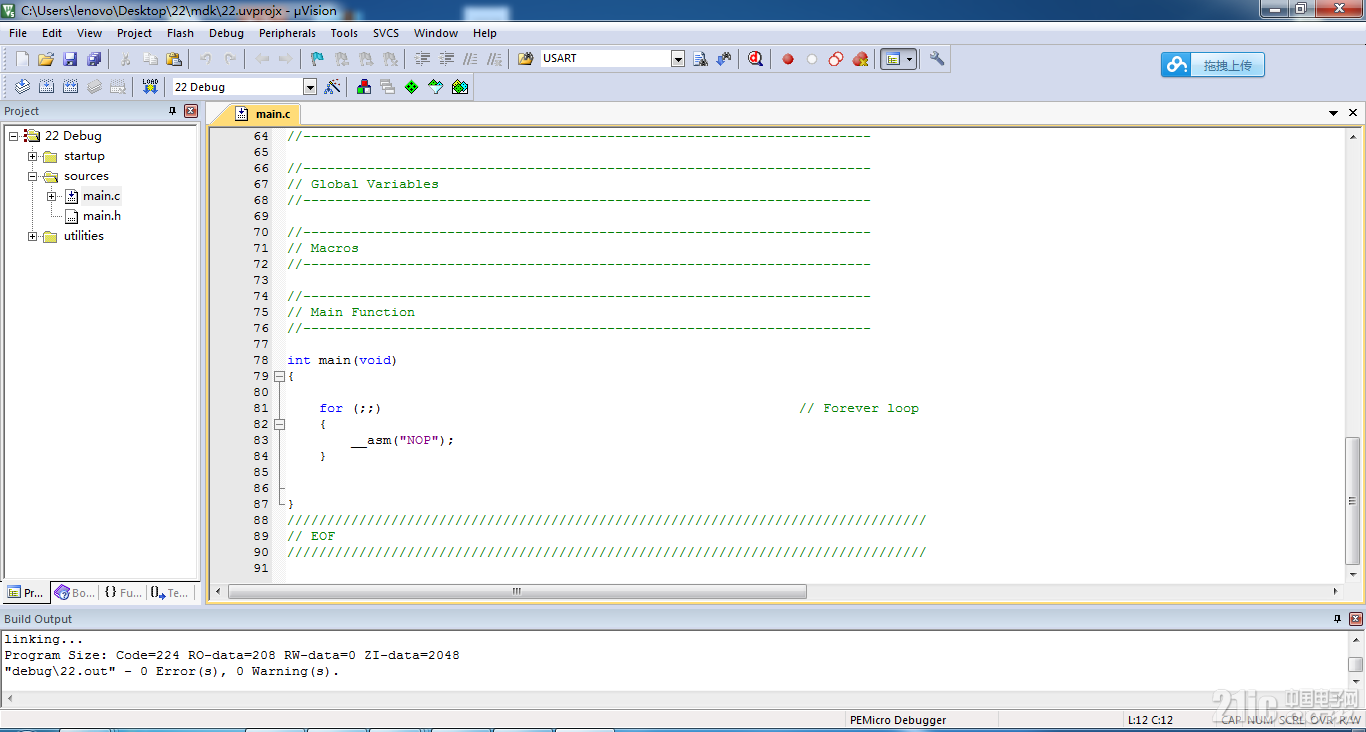Collapse the code fold at line 79
The height and width of the screenshot is (732, 1366).
(x=279, y=376)
